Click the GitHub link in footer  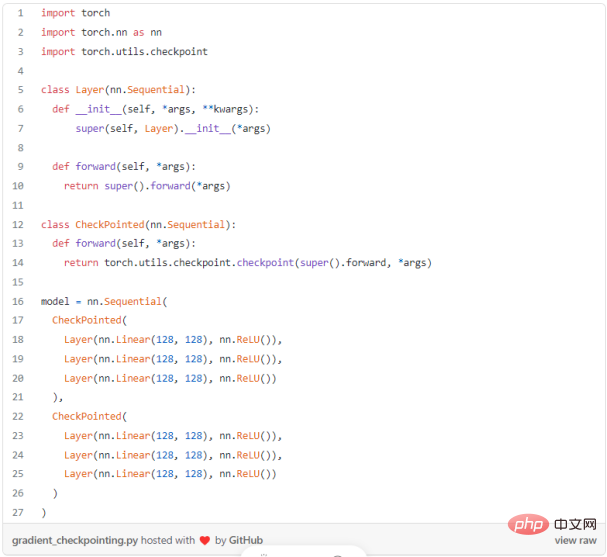coord(246,540)
